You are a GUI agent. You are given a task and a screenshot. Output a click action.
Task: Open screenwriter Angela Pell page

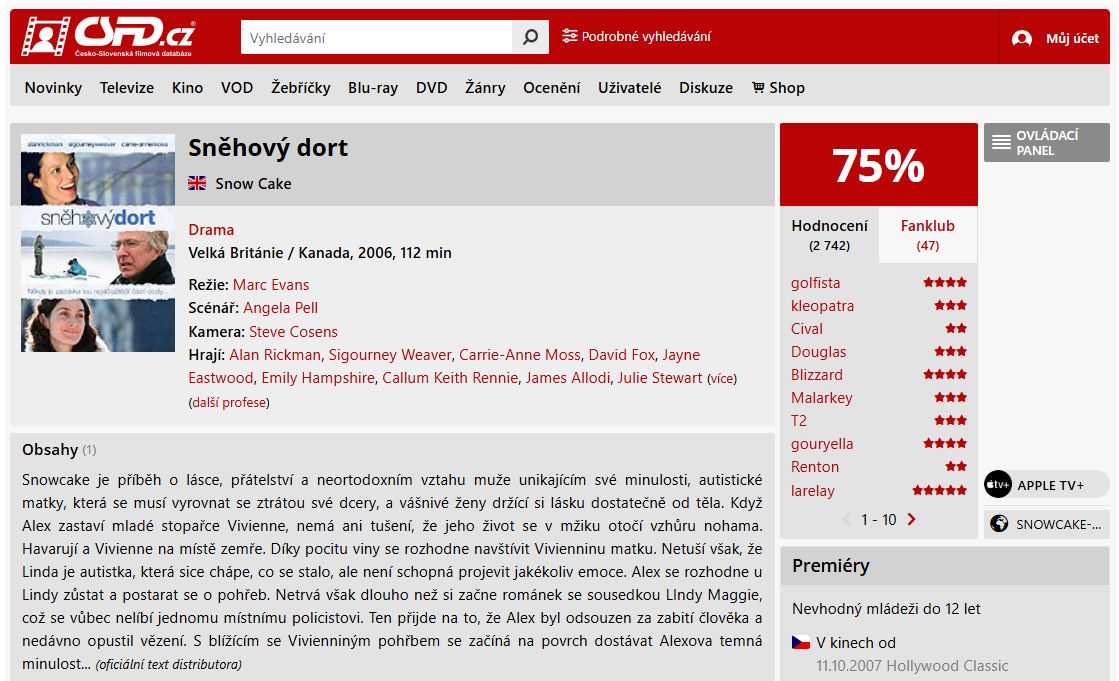coord(280,308)
